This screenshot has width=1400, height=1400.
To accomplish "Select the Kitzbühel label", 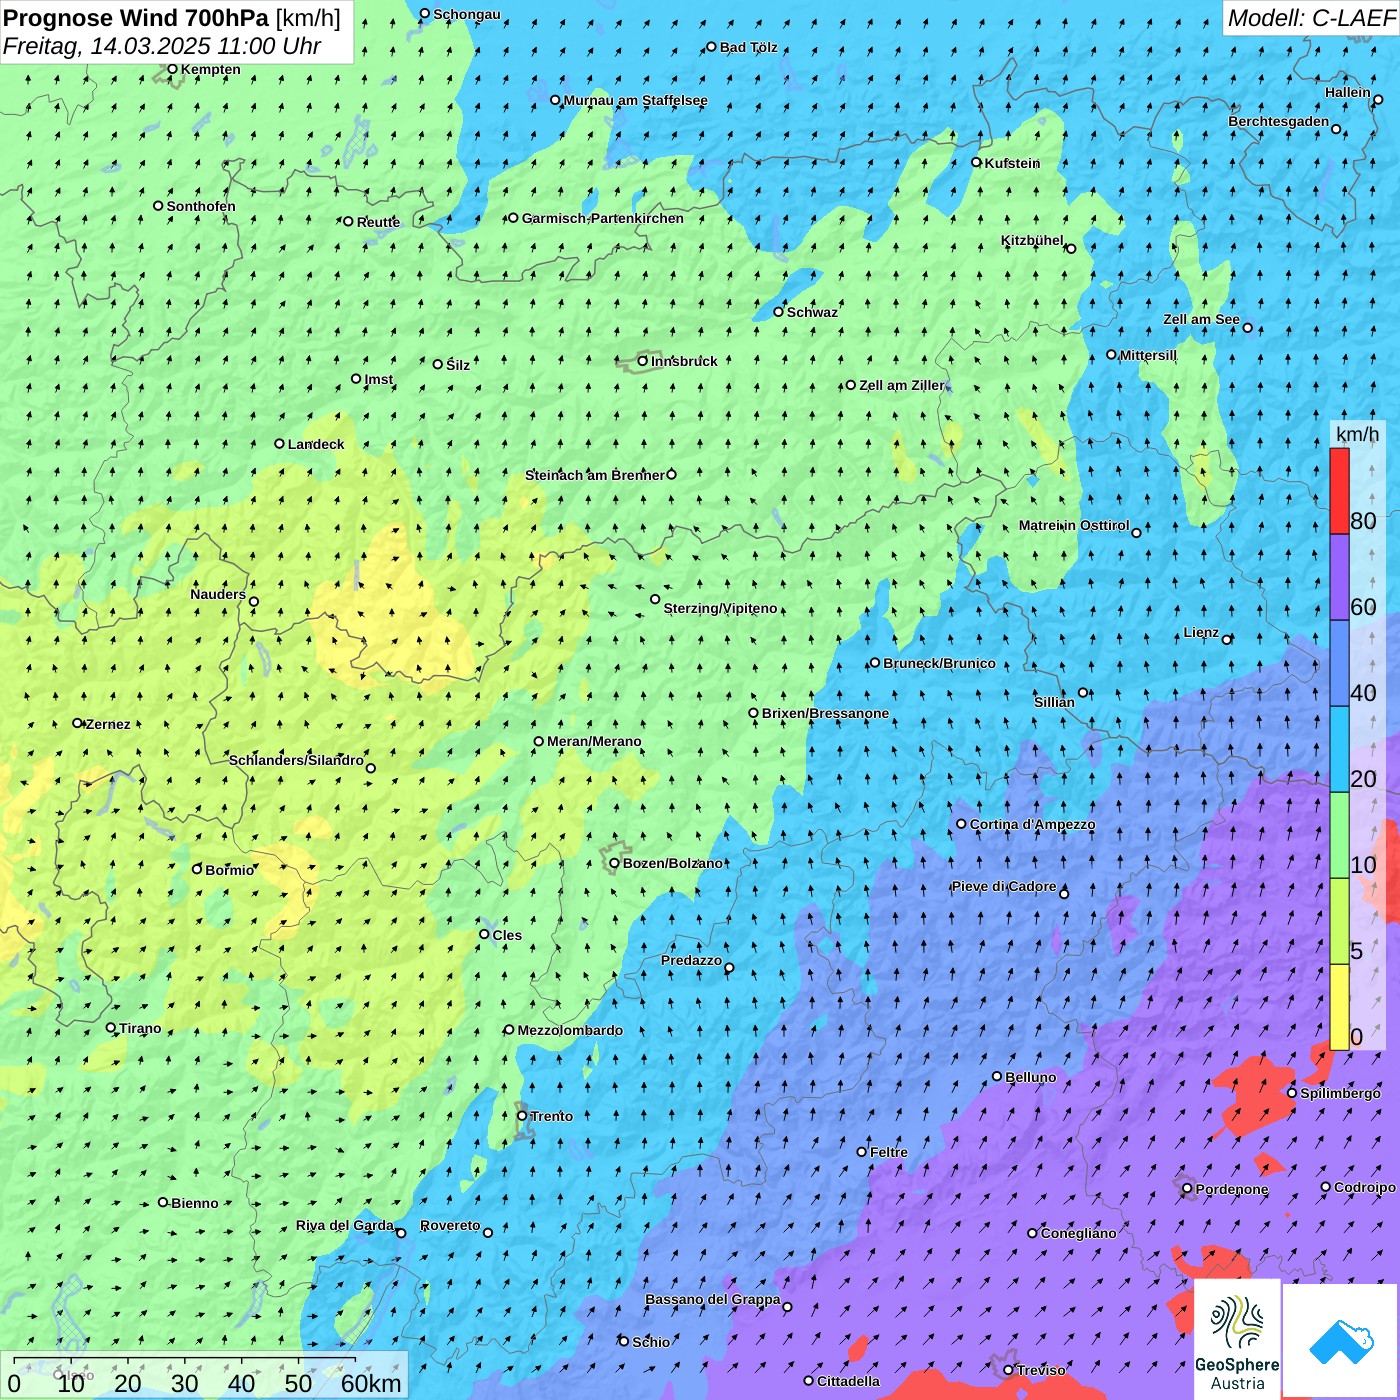I will [x=1032, y=240].
